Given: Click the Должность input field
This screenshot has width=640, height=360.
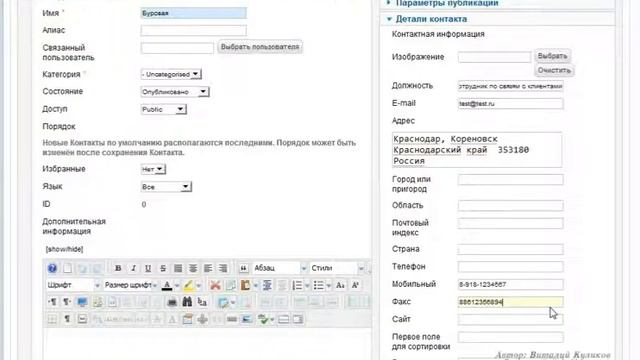Looking at the screenshot, I should (510, 86).
